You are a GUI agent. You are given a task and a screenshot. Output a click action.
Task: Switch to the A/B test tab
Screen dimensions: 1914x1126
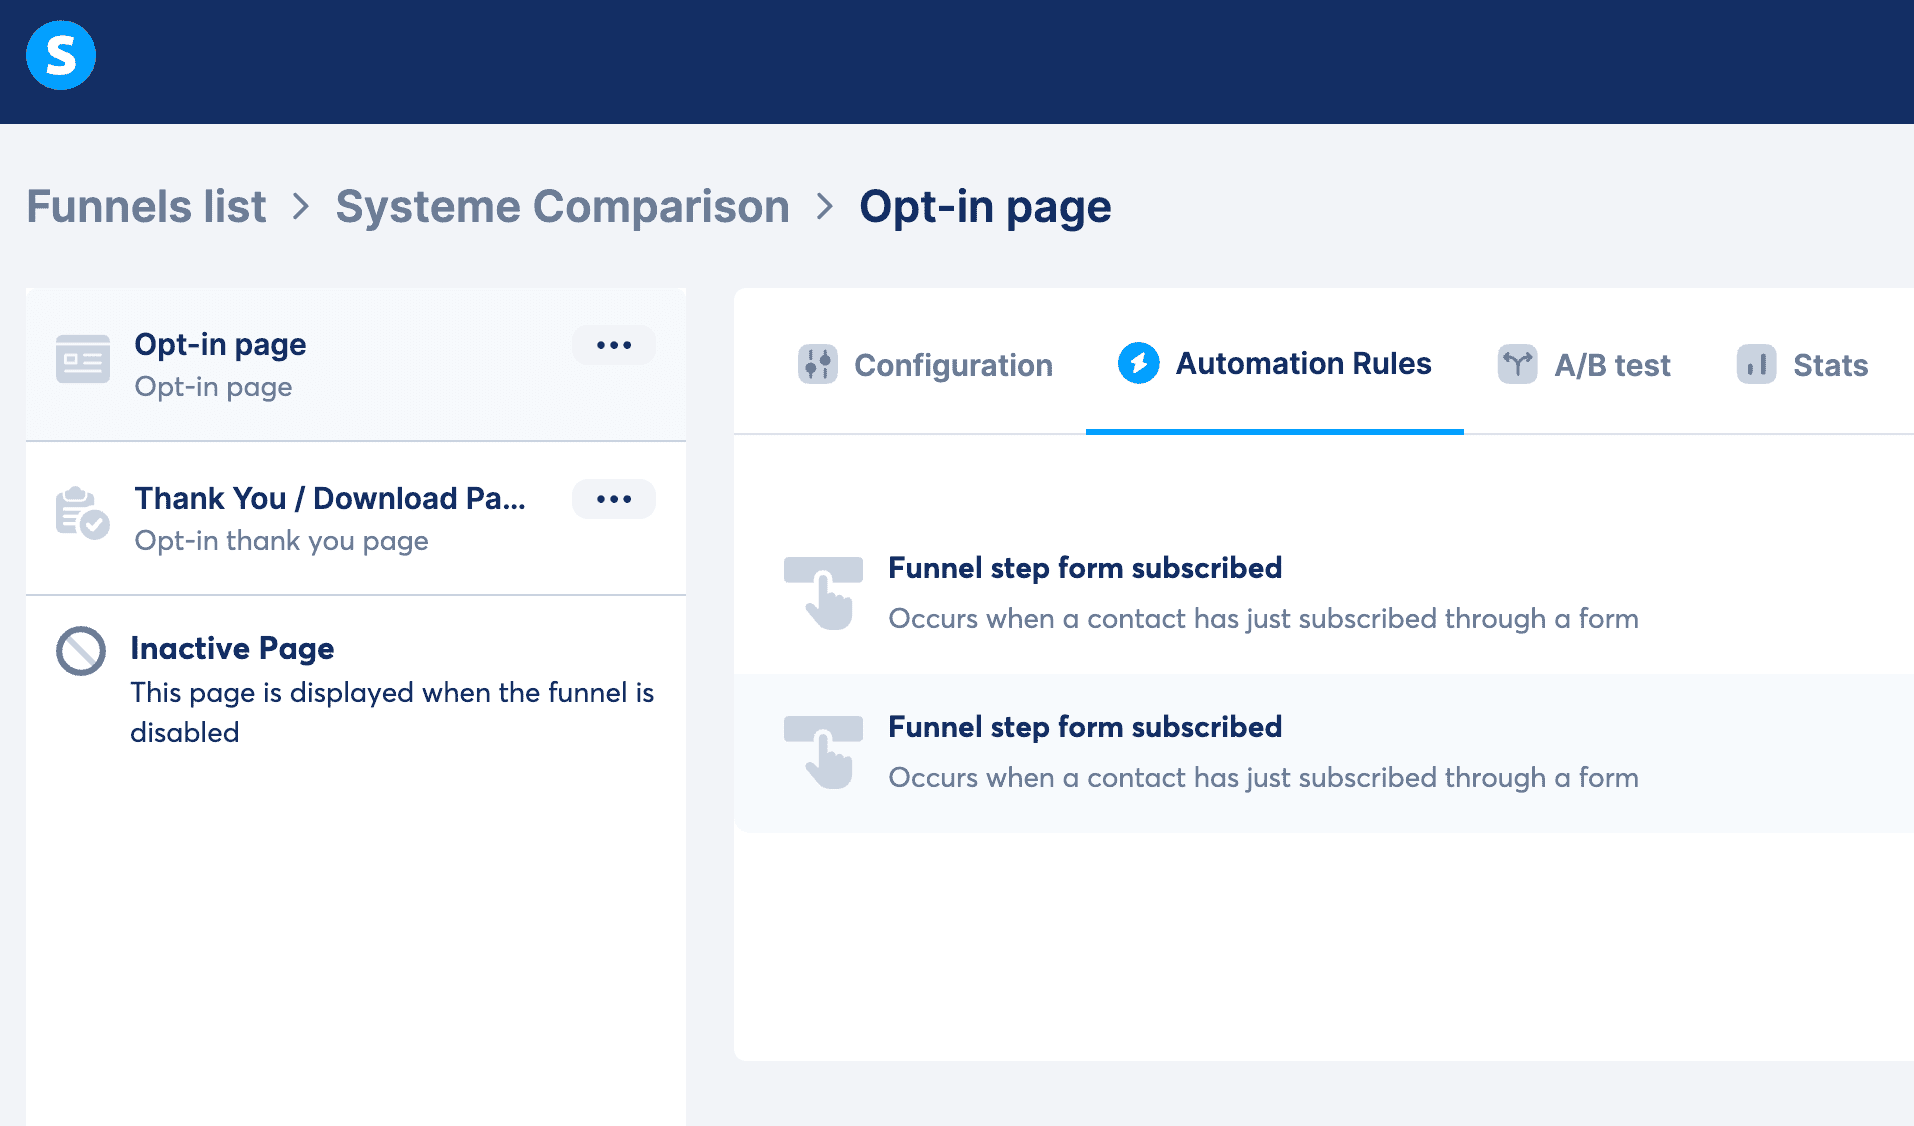coord(1611,365)
